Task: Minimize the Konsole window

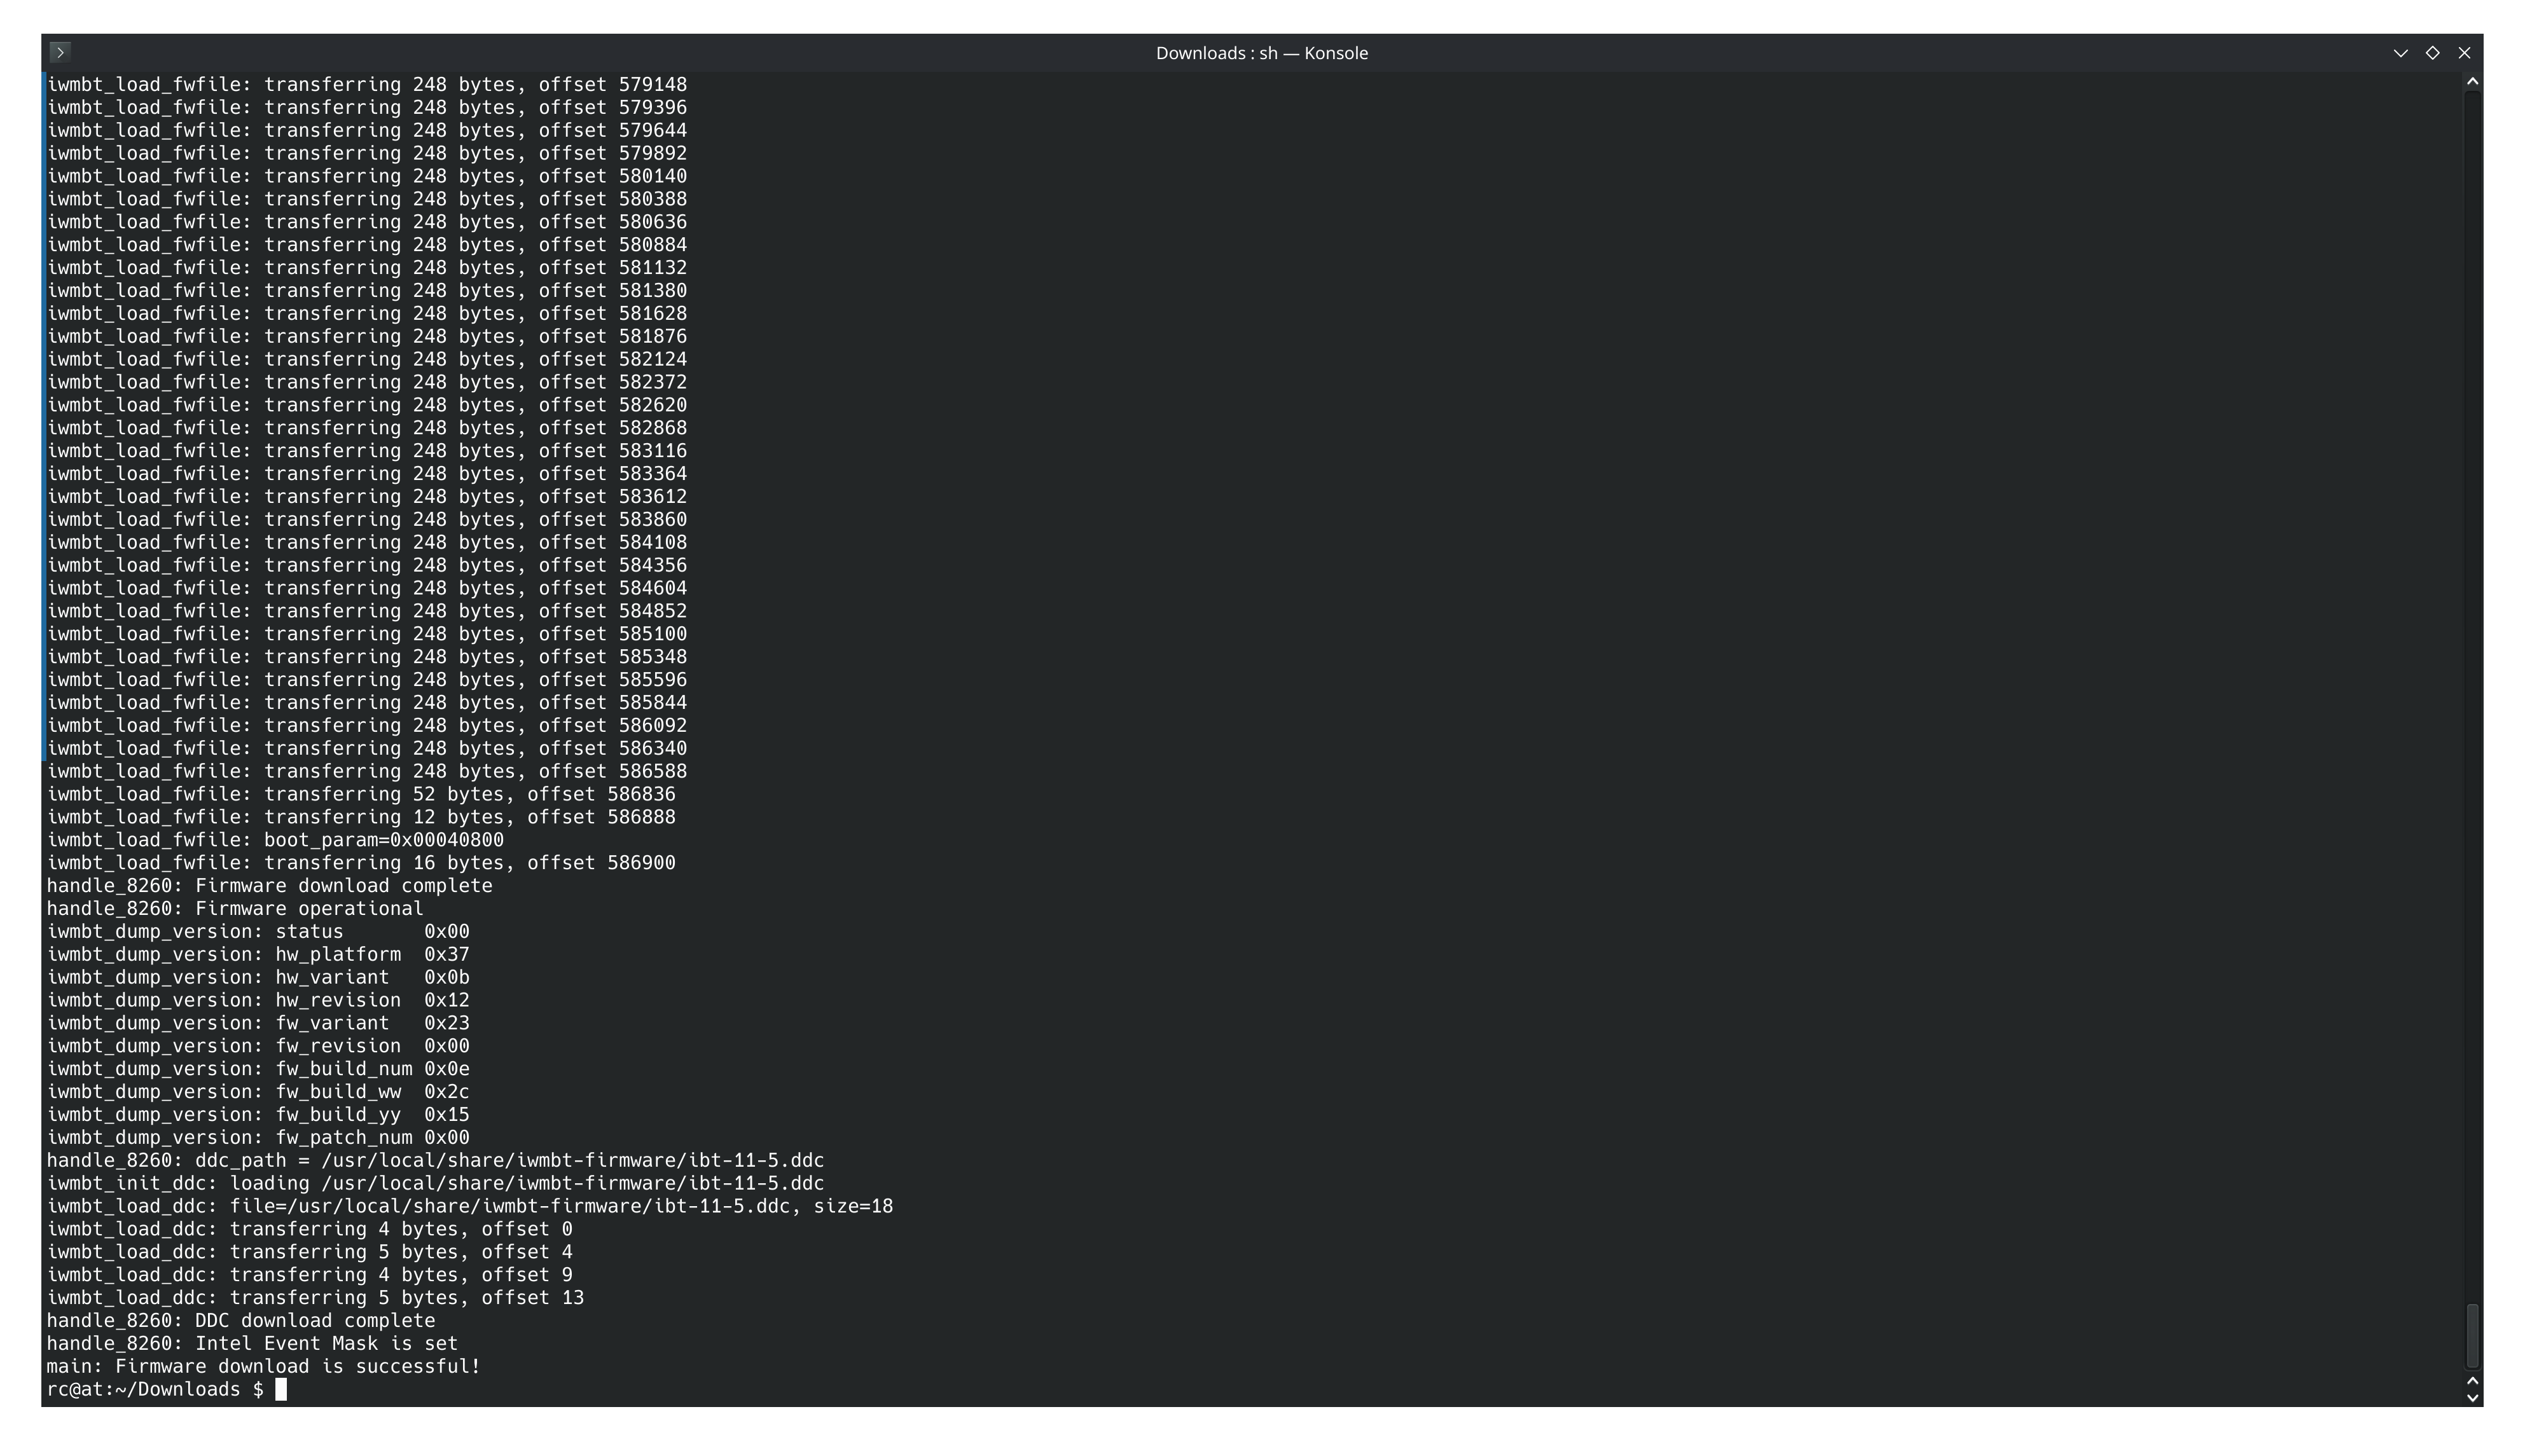Action: [2400, 53]
